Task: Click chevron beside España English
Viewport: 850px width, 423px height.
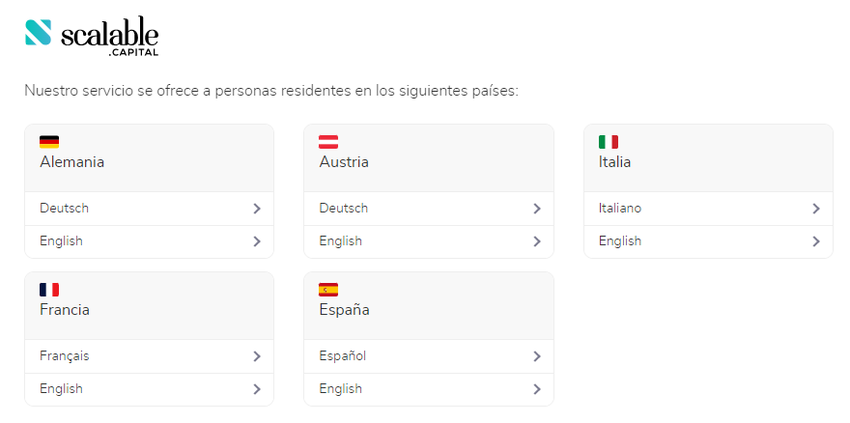Action: tap(537, 389)
